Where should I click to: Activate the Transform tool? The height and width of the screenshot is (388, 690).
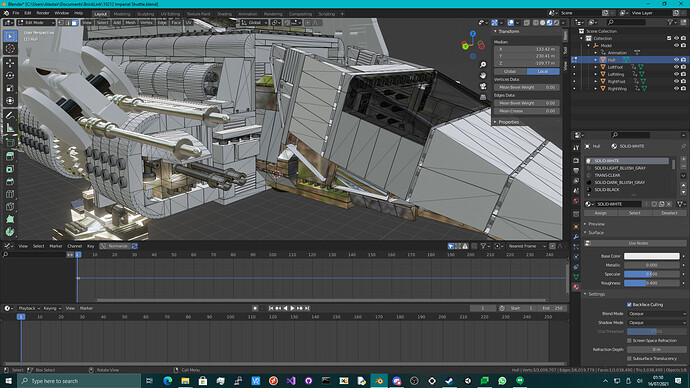click(x=10, y=101)
